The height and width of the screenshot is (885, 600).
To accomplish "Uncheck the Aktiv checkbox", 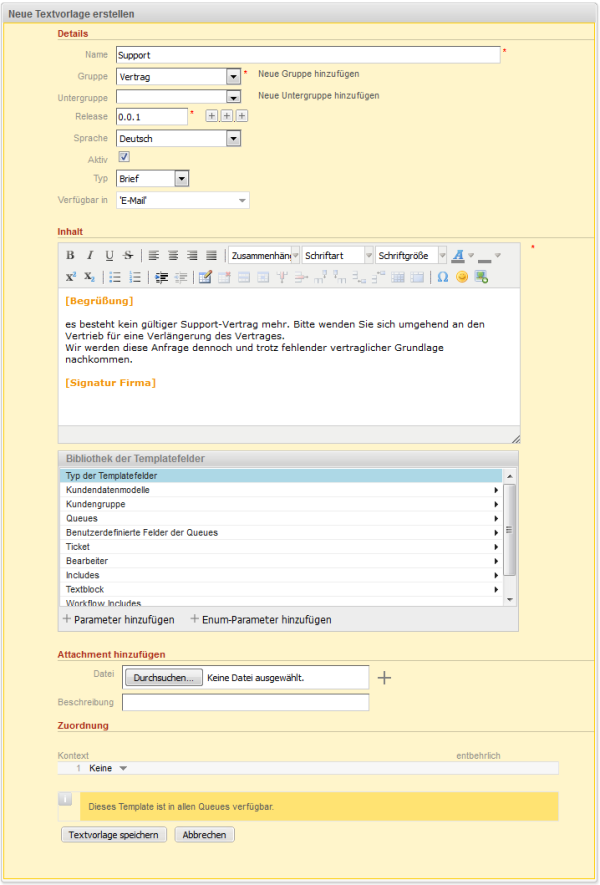I will click(x=123, y=157).
